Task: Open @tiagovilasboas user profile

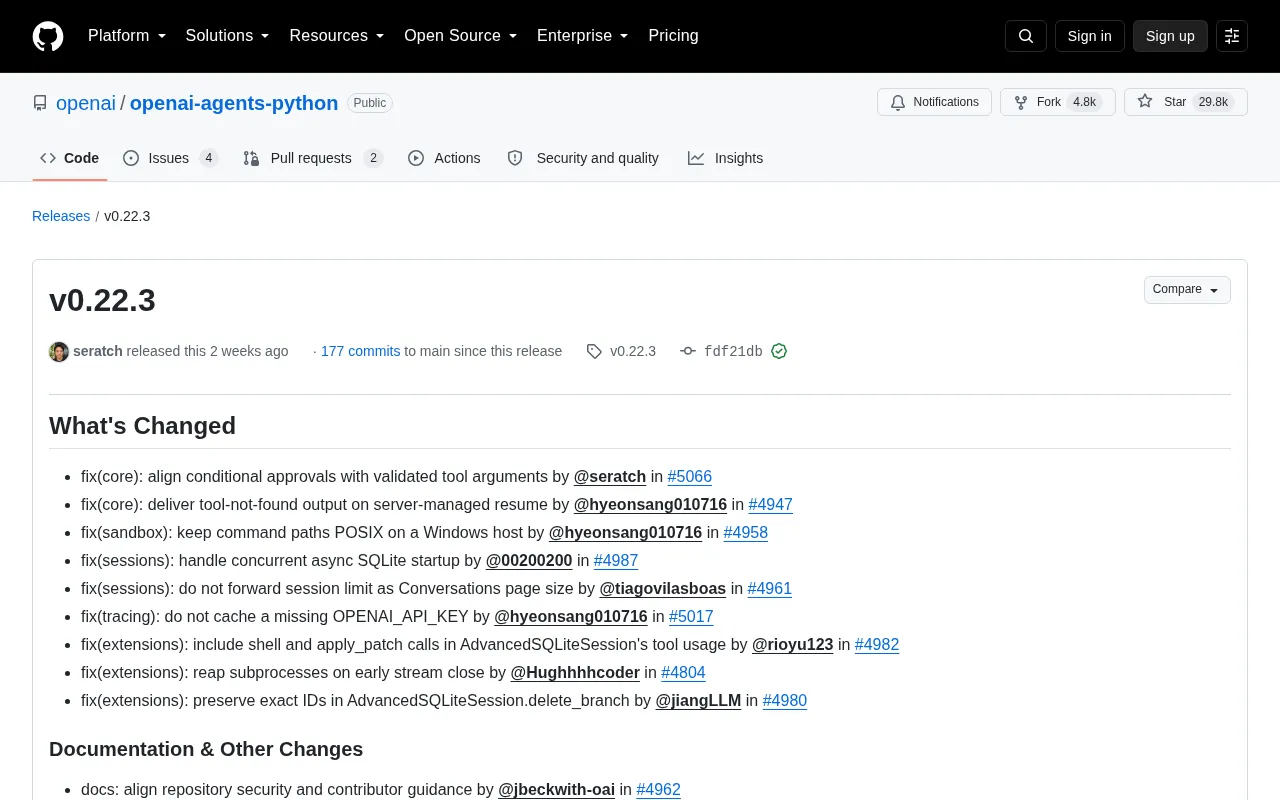Action: pyautogui.click(x=663, y=589)
